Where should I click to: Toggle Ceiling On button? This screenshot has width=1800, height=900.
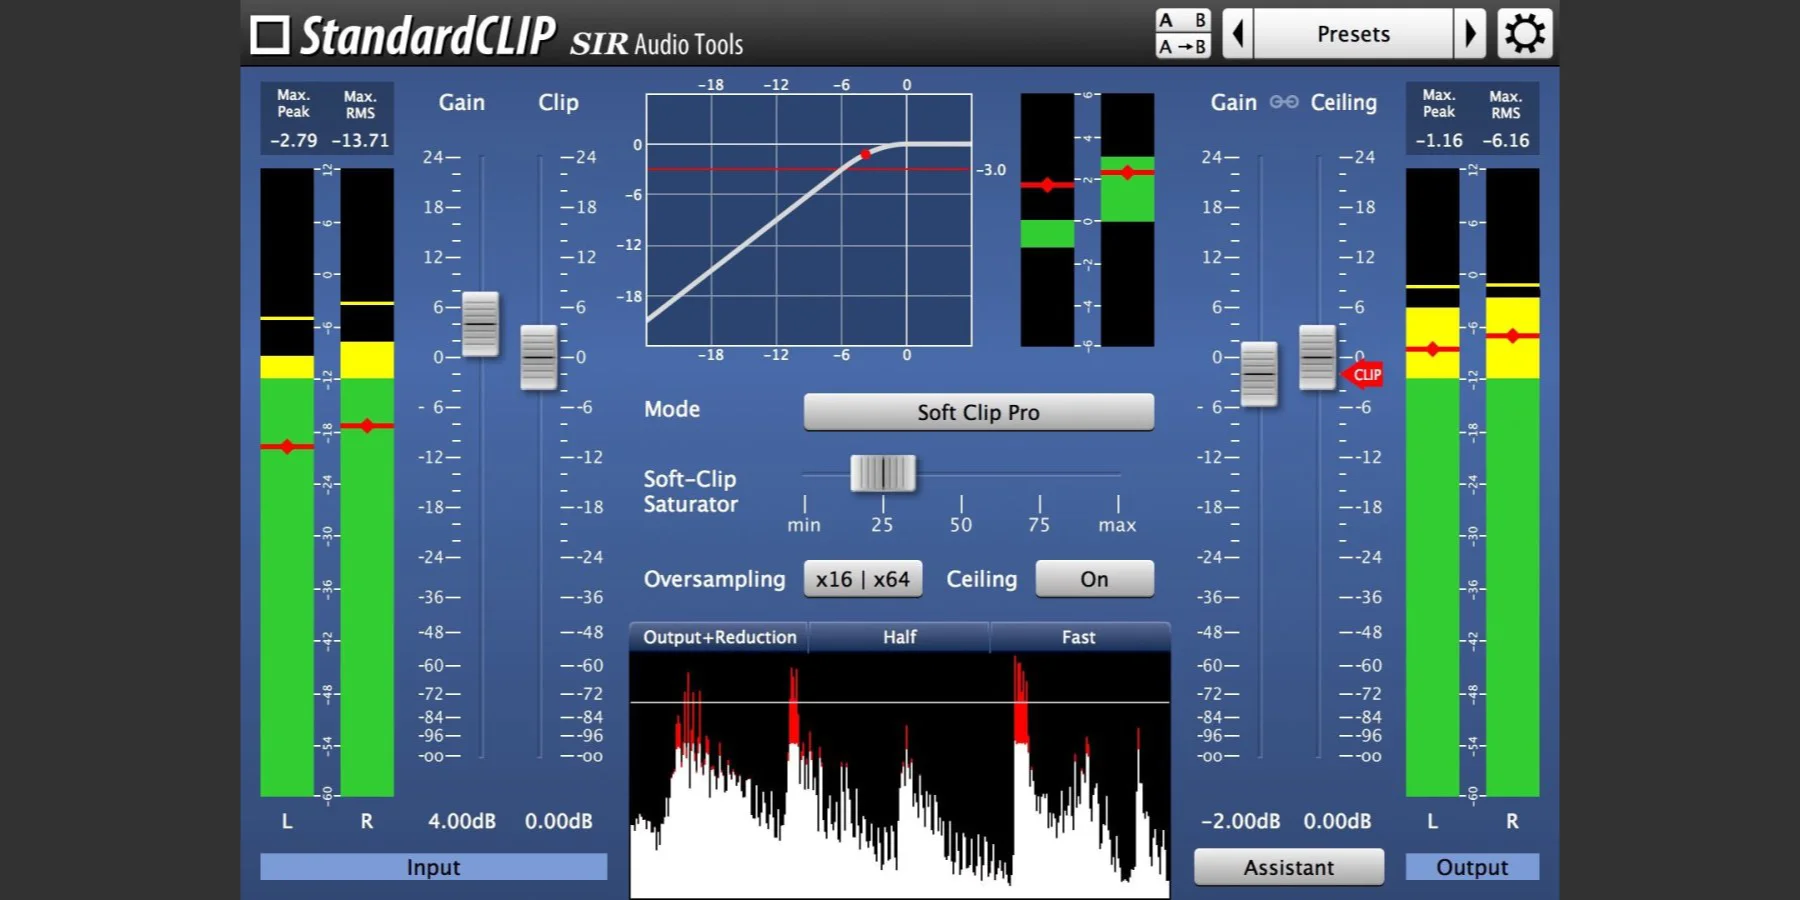[x=1094, y=579]
